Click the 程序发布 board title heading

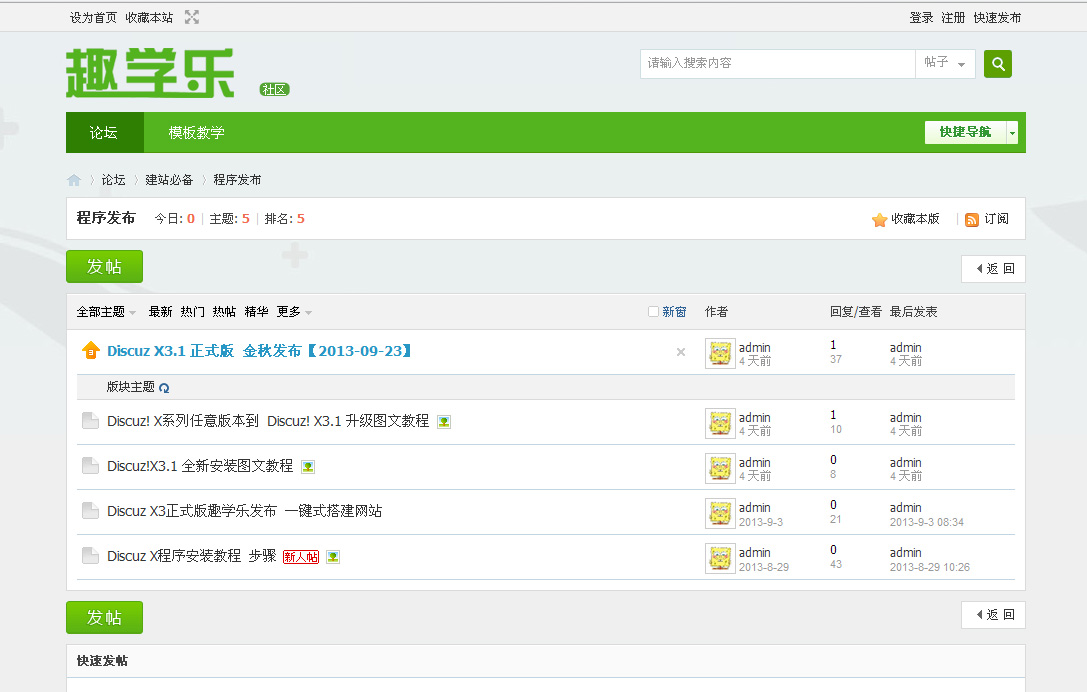coord(106,218)
